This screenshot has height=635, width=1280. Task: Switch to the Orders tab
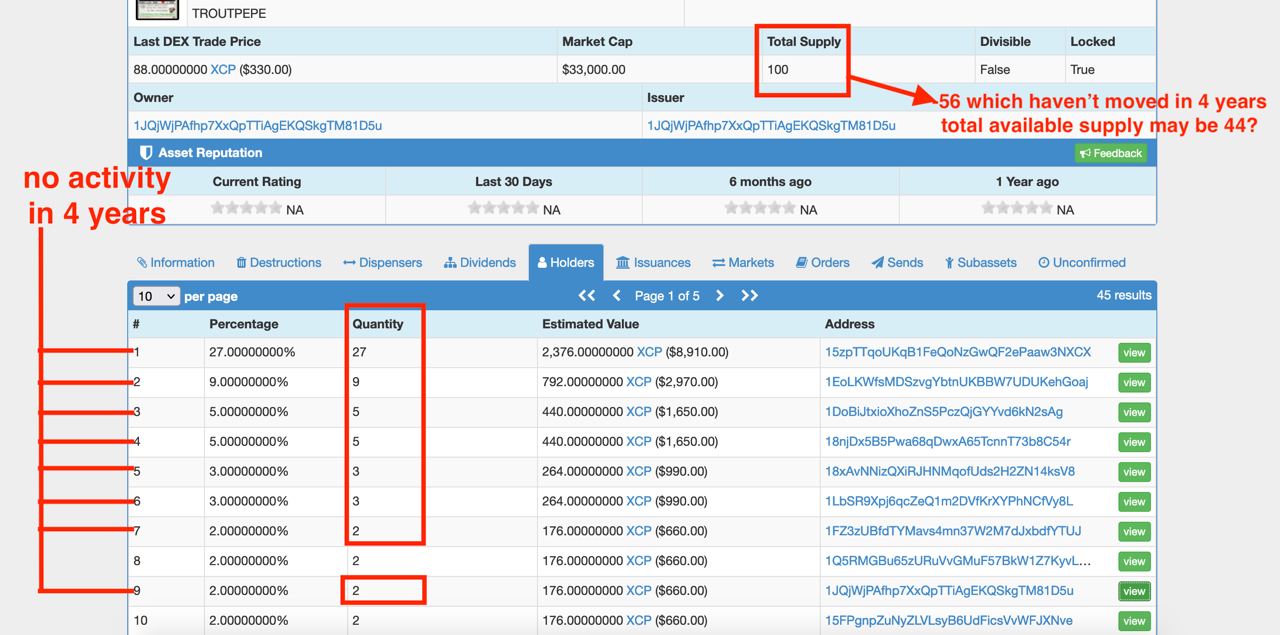click(x=822, y=263)
